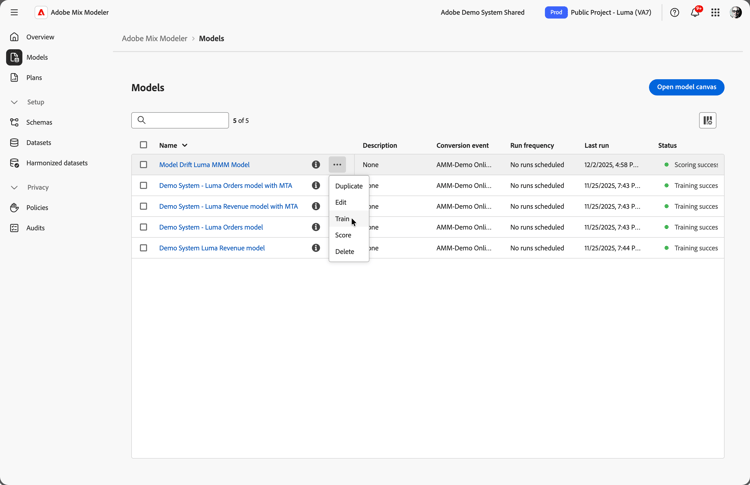Show info for Model Drift Luma MMM Model
The height and width of the screenshot is (485, 750).
click(316, 165)
